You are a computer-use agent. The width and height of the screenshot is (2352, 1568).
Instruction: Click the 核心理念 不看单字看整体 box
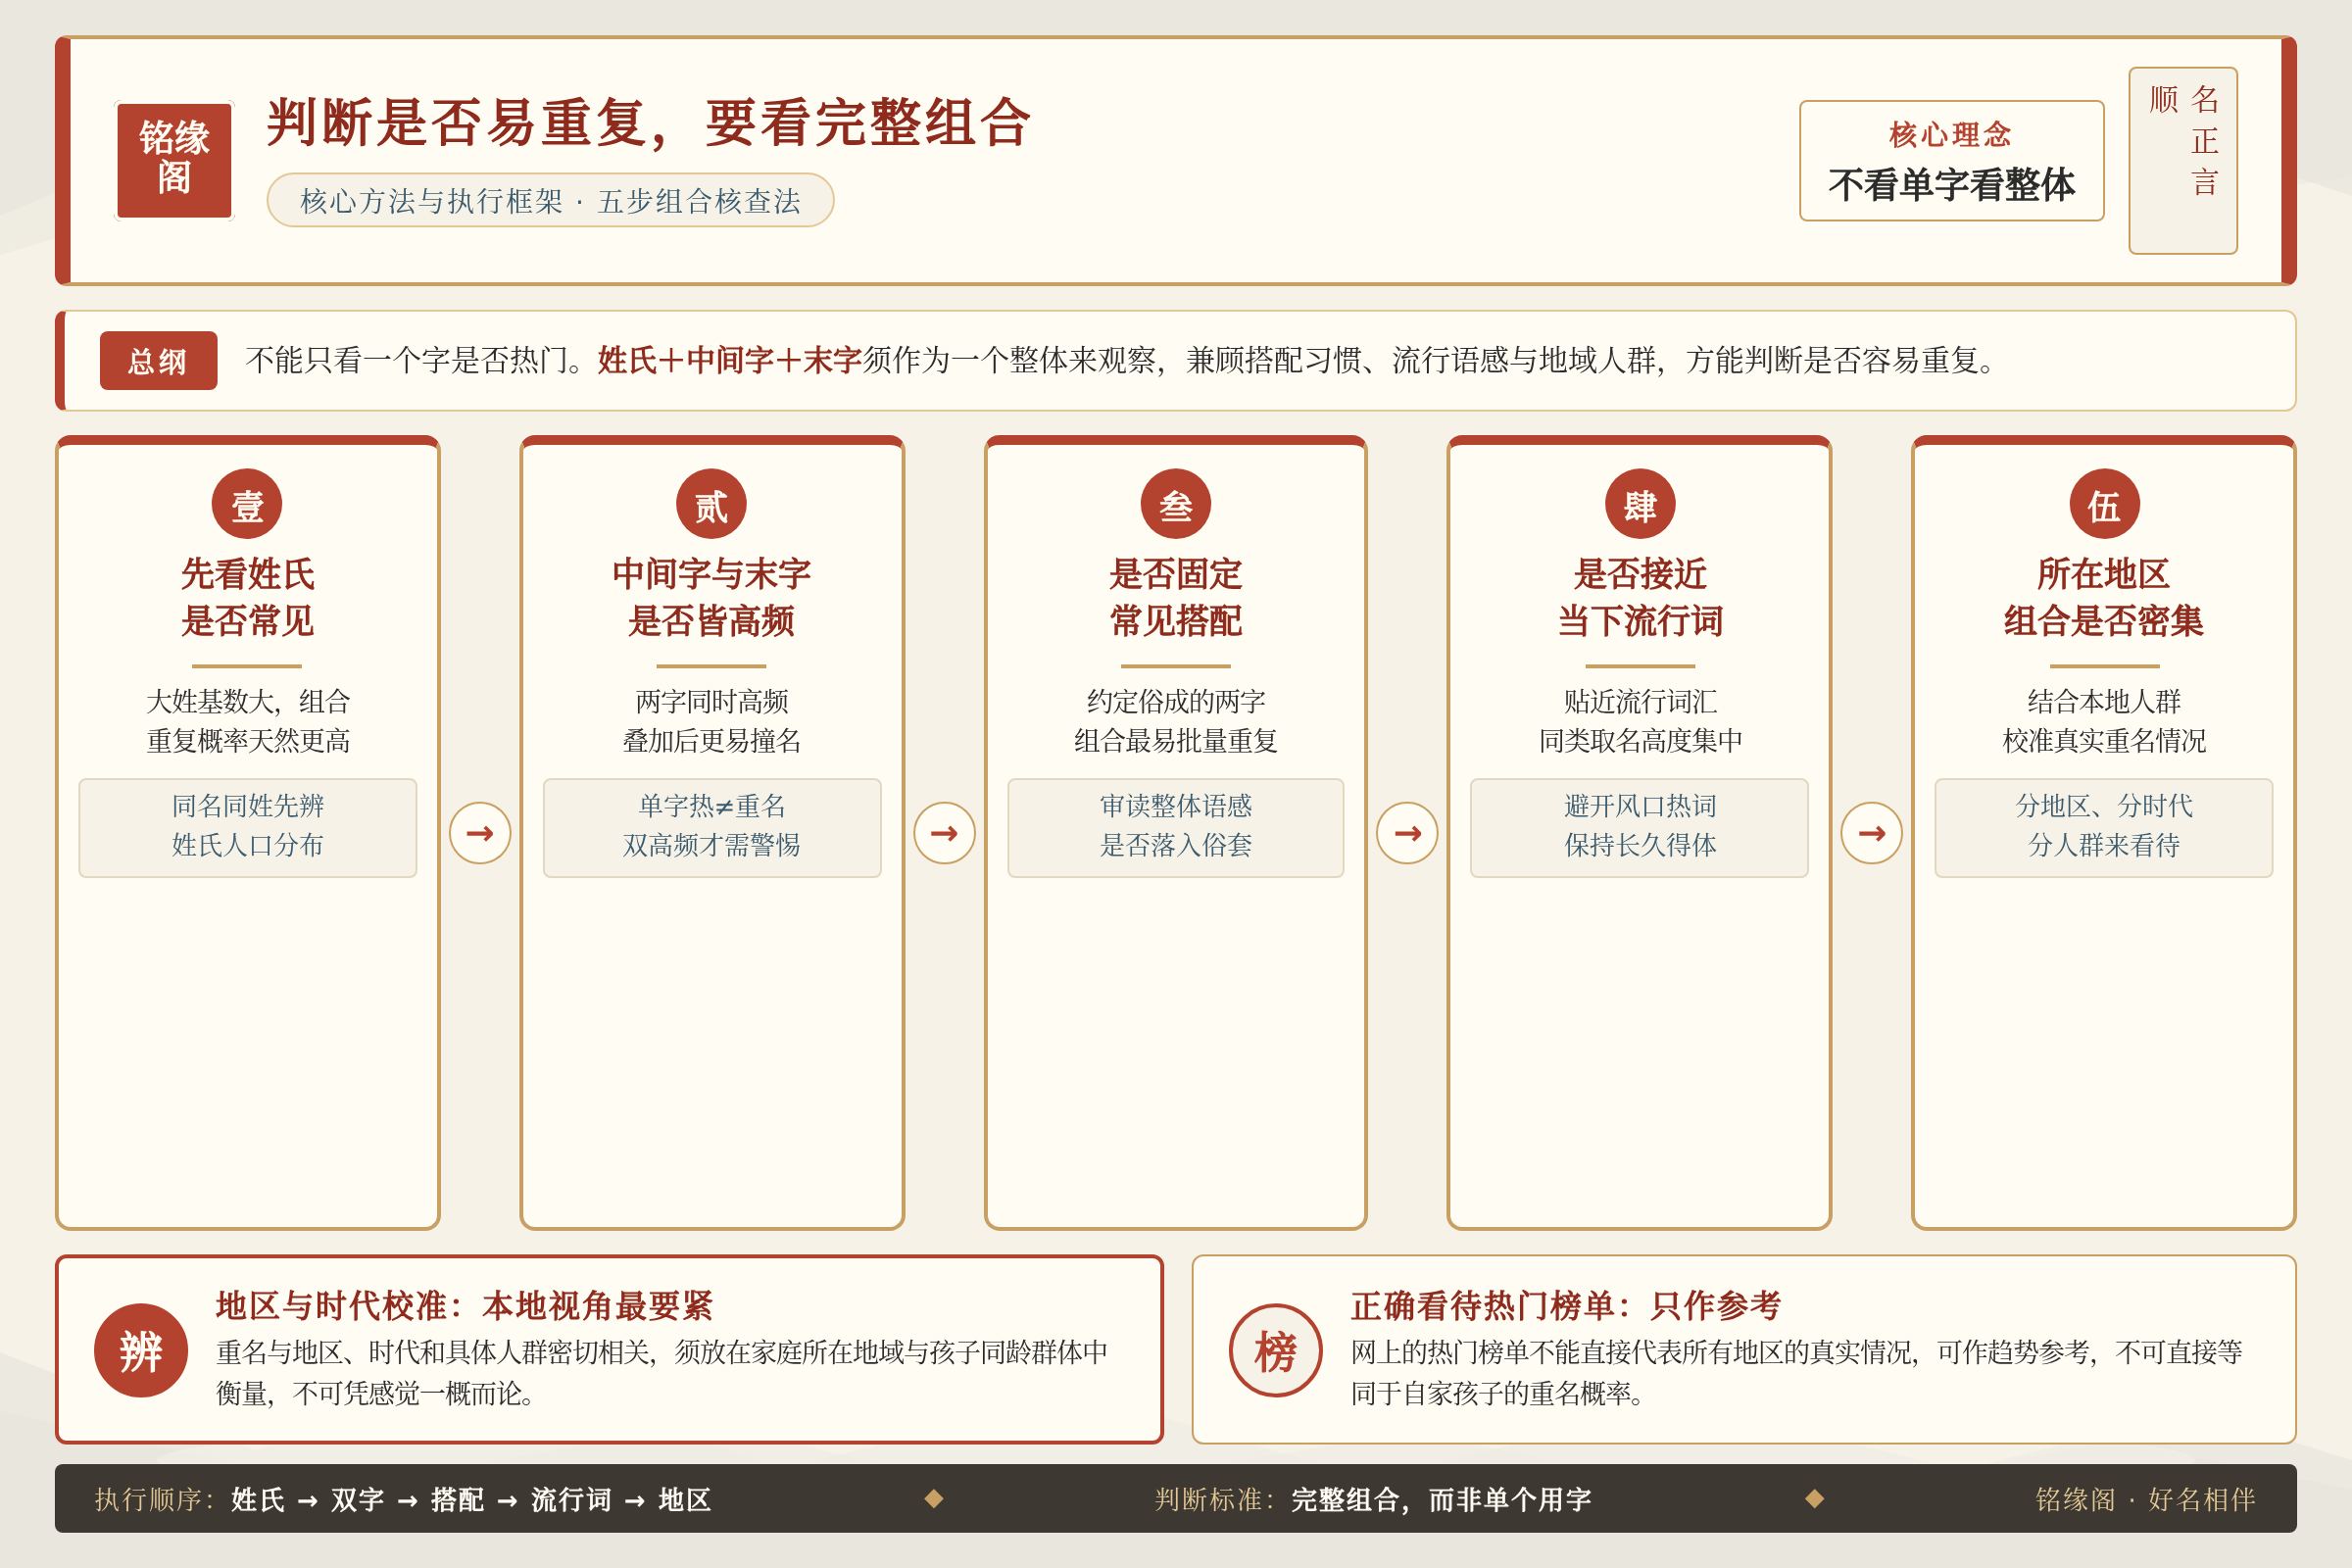[1951, 160]
